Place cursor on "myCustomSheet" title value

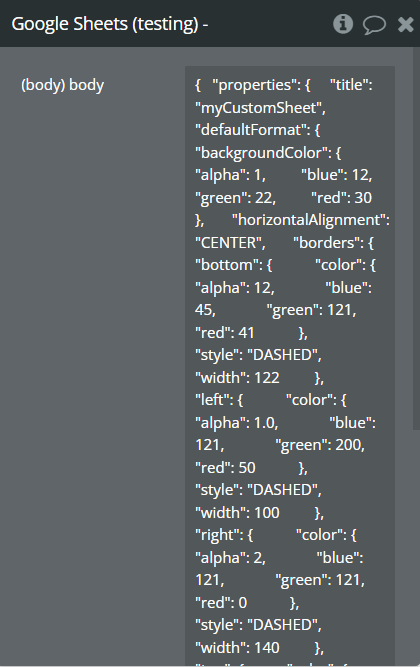260,108
